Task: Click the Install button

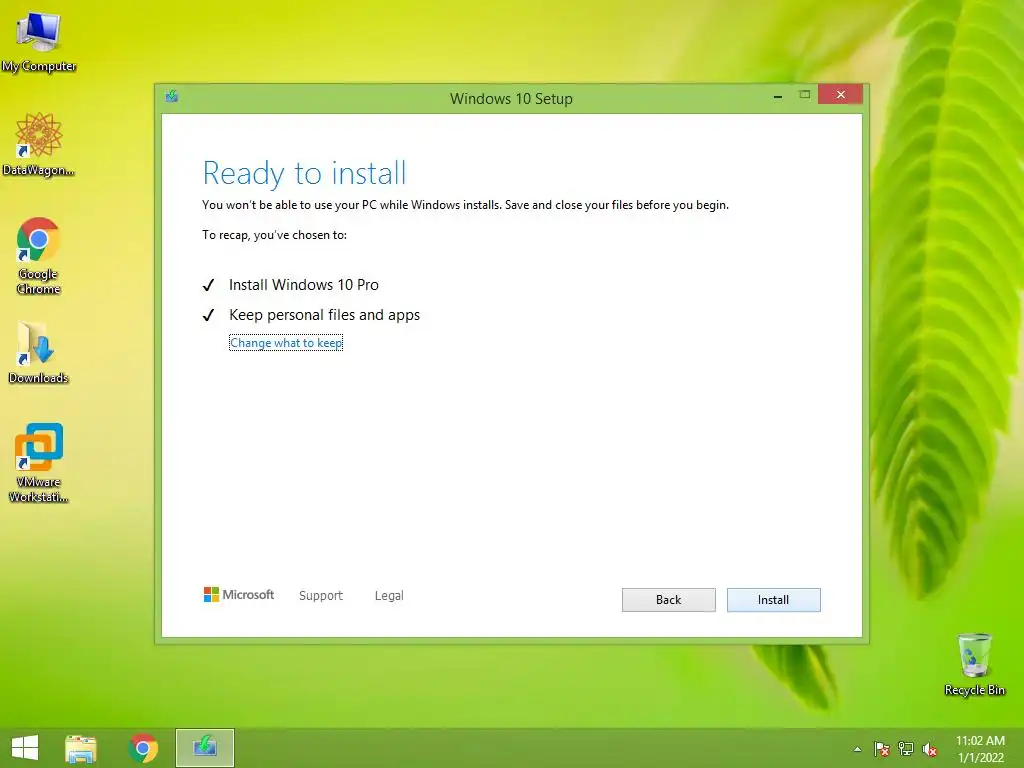Action: 773,600
